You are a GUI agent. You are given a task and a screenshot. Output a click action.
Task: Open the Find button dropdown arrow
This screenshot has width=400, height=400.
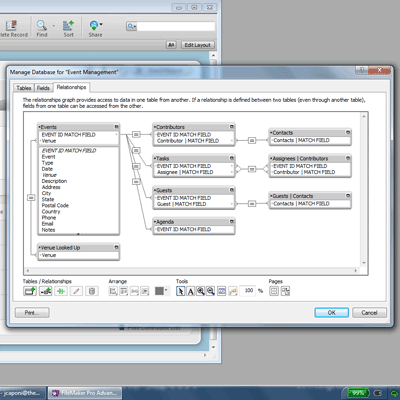pos(53,25)
